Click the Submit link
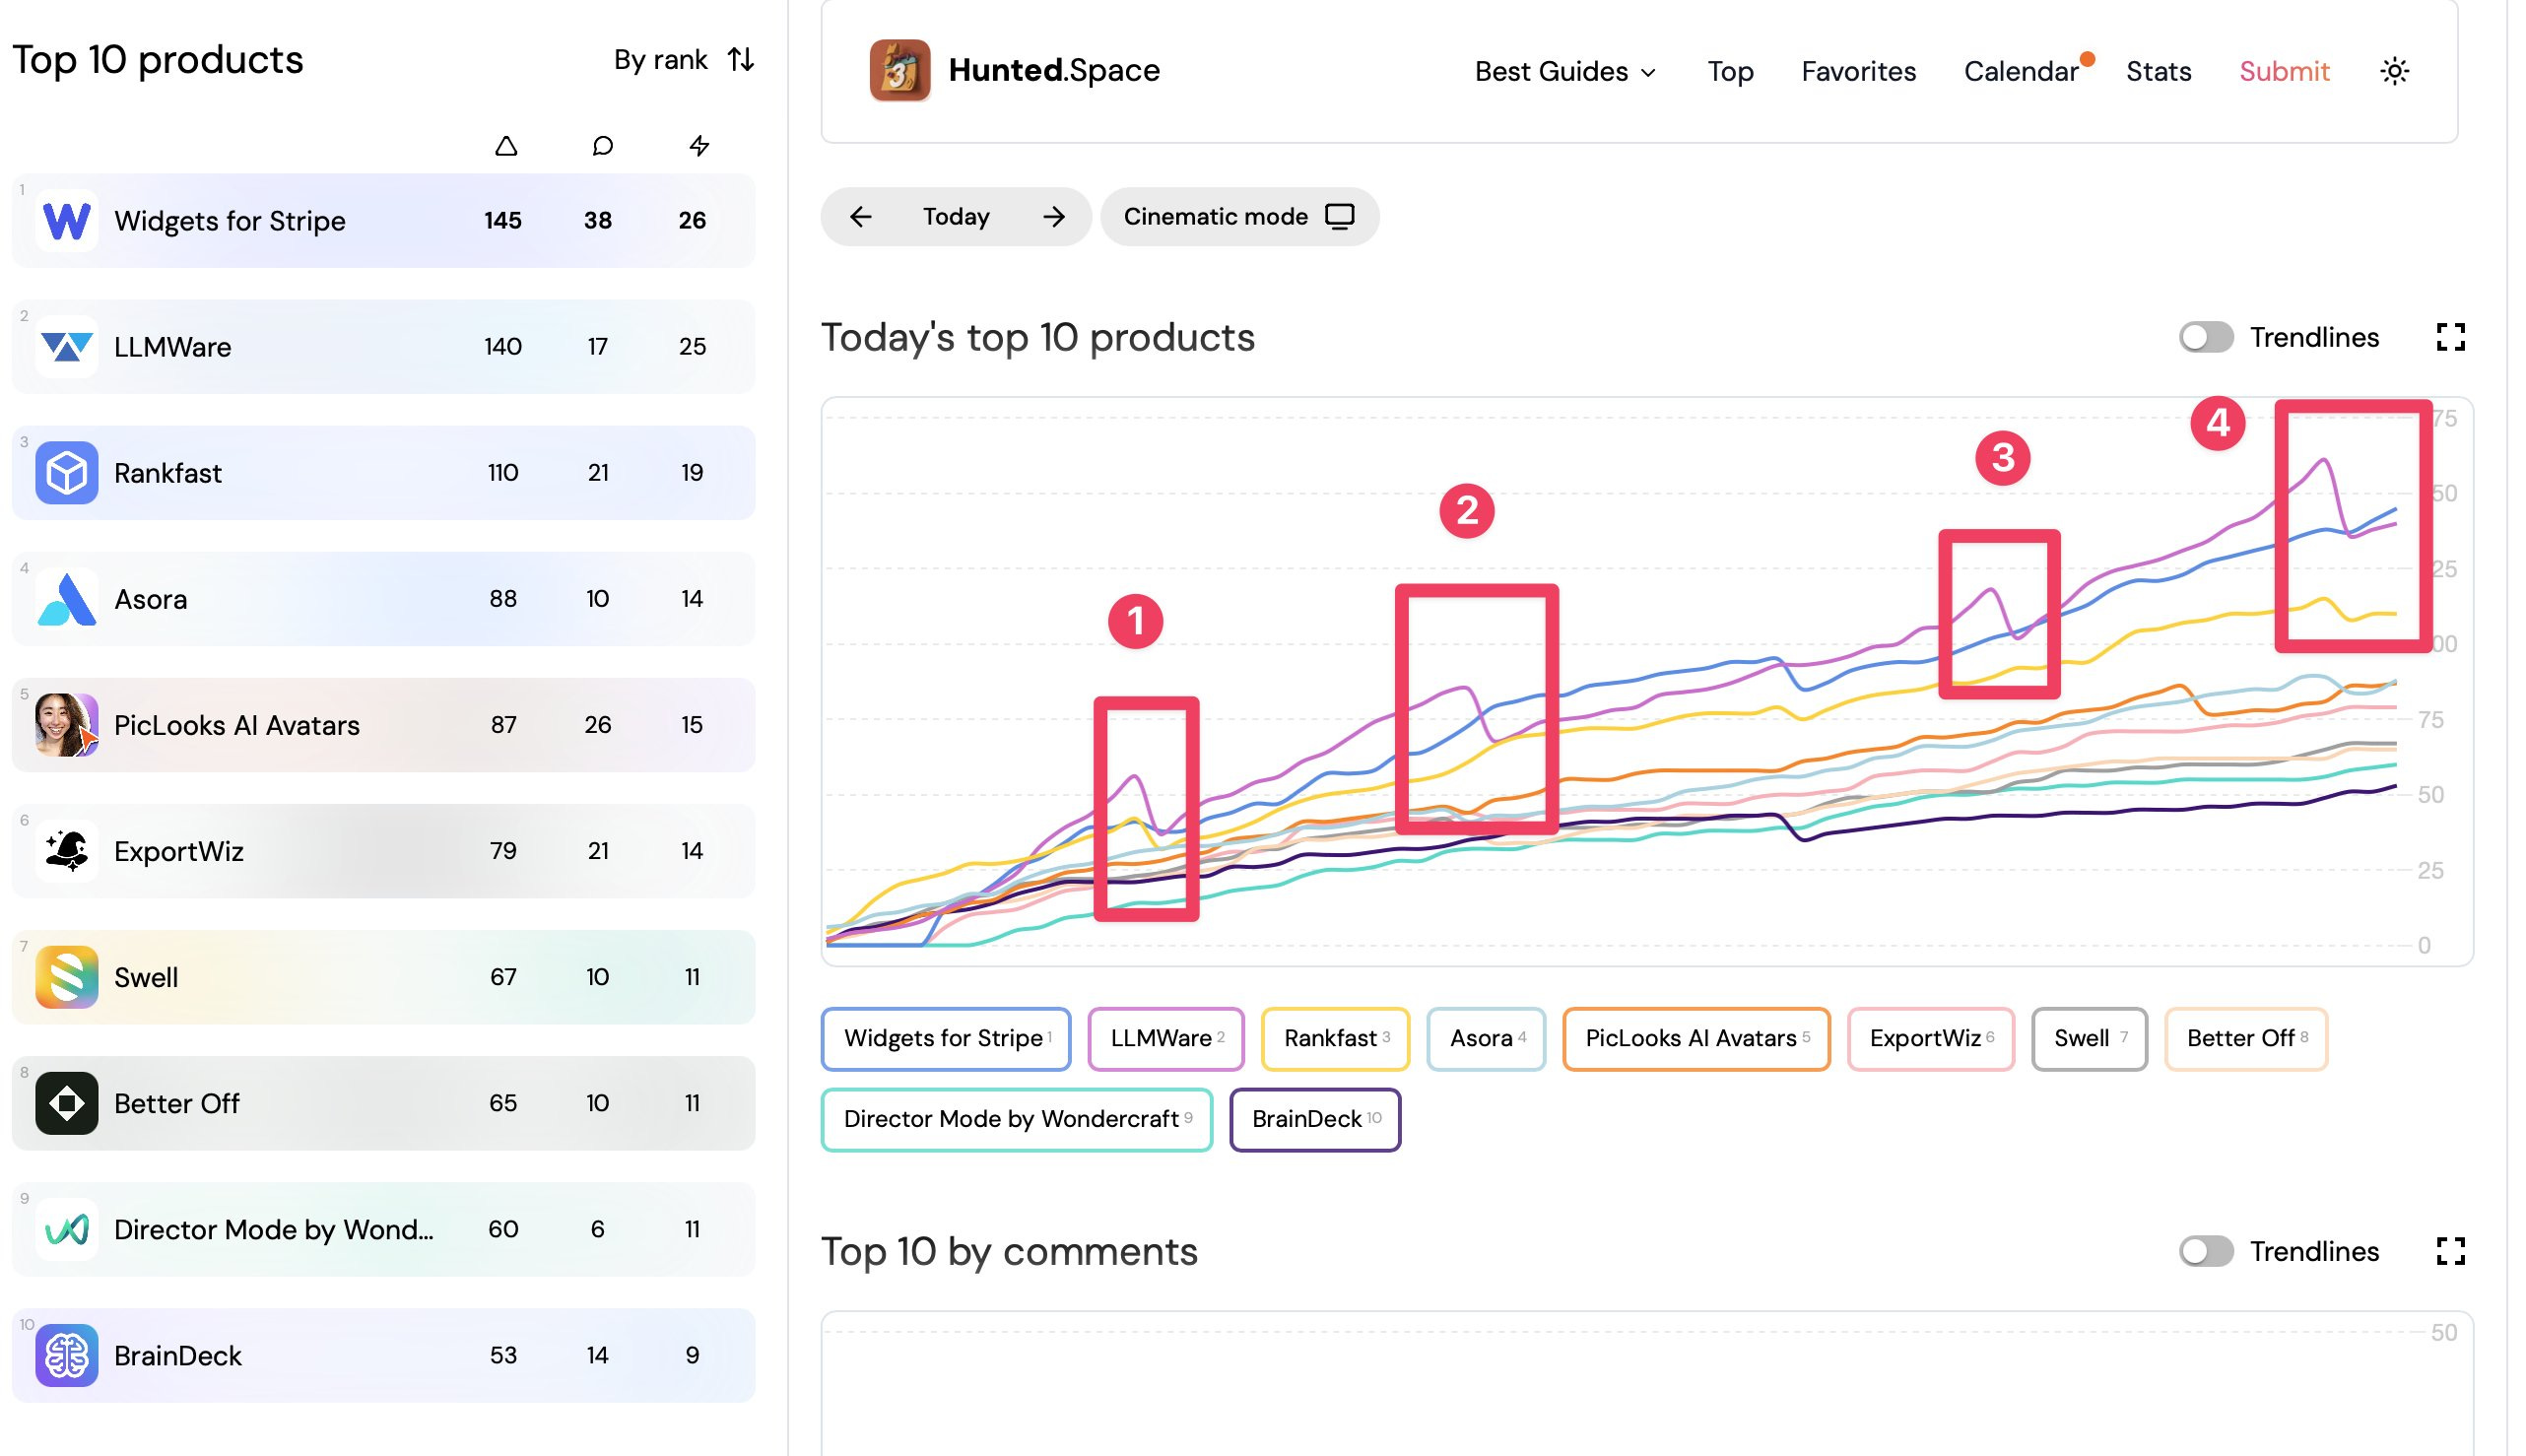Screen dimensions: 2526x1456 coord(2284,71)
